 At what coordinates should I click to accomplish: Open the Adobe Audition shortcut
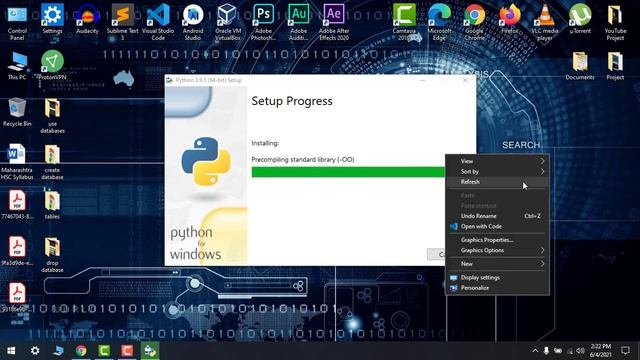click(x=298, y=22)
